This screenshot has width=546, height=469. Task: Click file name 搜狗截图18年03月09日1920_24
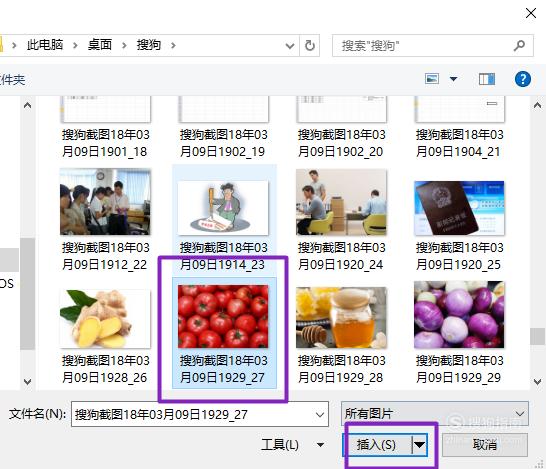[x=341, y=256]
